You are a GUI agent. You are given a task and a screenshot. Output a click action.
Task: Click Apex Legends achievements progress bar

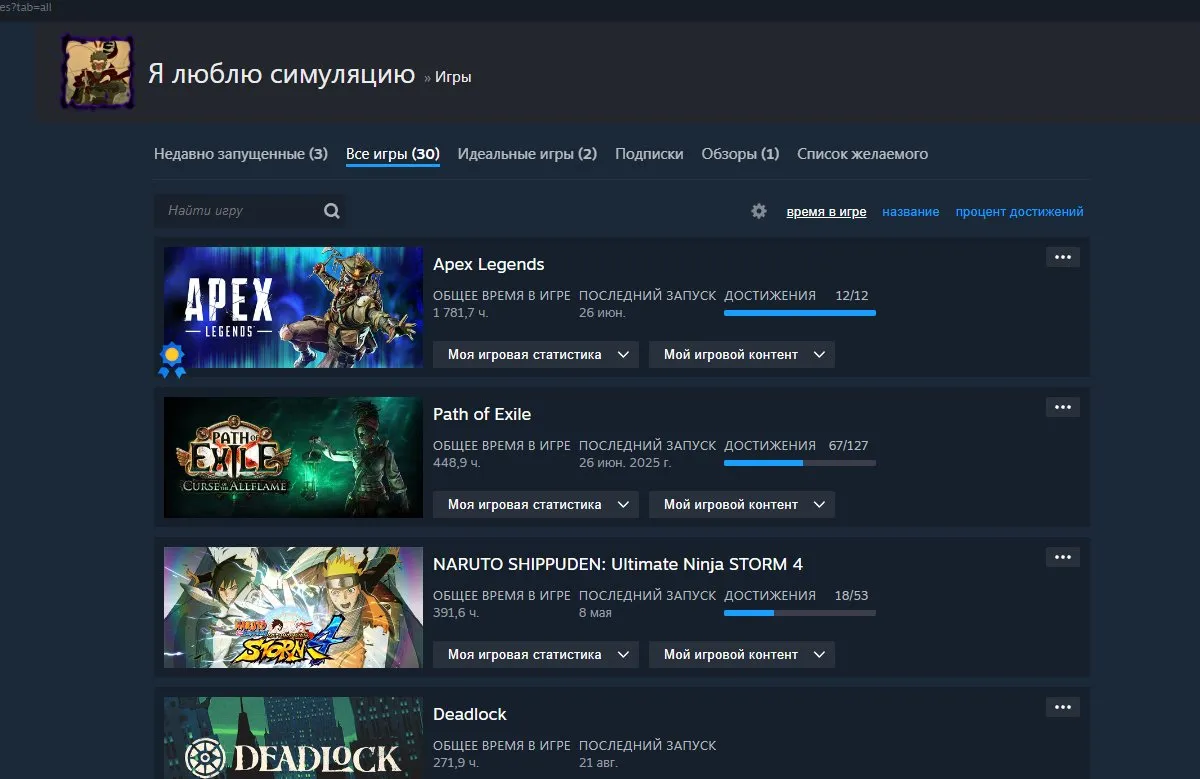(800, 313)
